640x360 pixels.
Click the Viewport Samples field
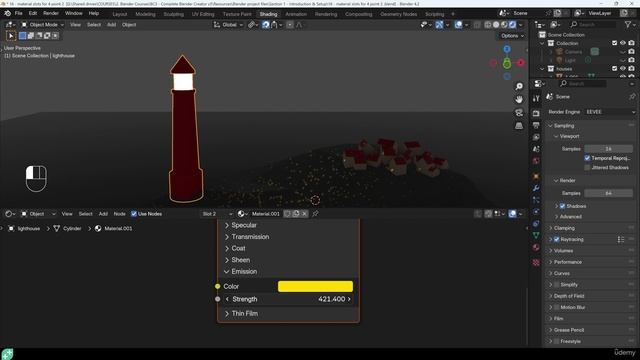(609, 149)
